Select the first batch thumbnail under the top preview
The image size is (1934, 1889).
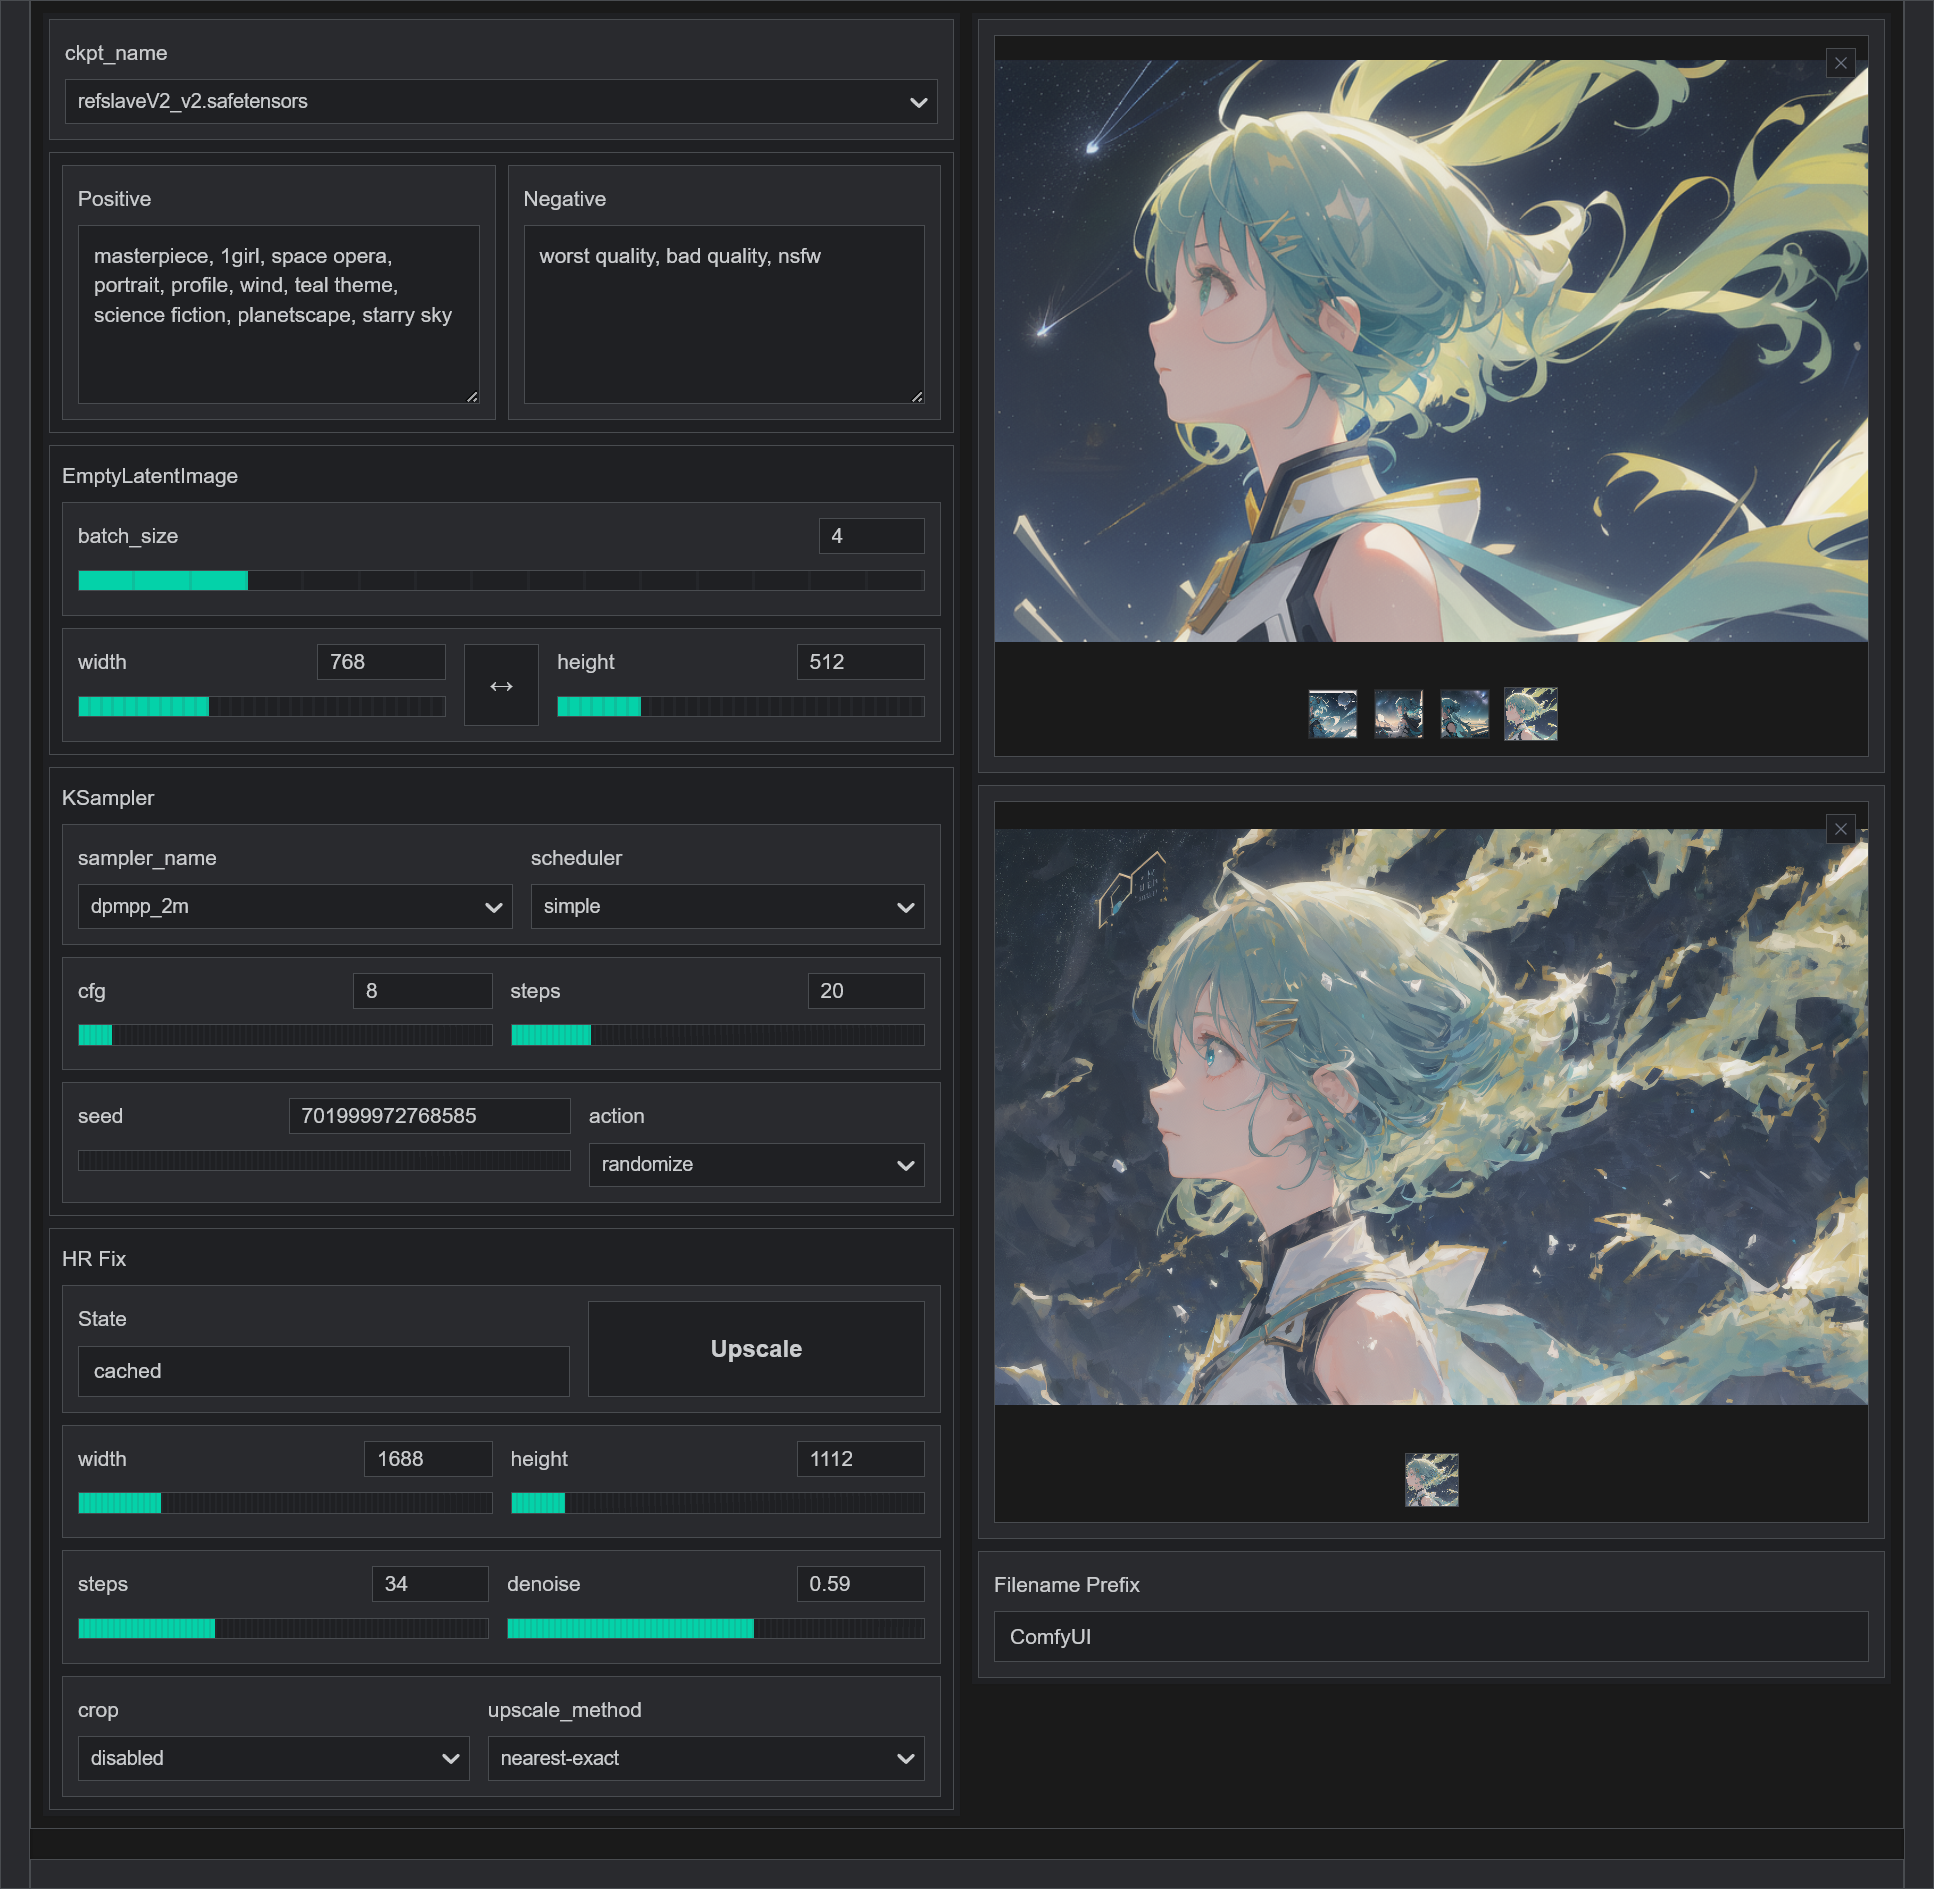[x=1334, y=713]
